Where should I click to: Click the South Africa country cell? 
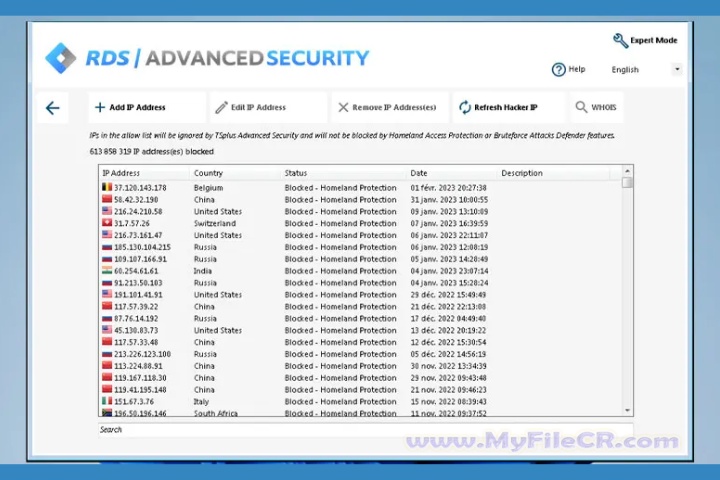pyautogui.click(x=216, y=413)
